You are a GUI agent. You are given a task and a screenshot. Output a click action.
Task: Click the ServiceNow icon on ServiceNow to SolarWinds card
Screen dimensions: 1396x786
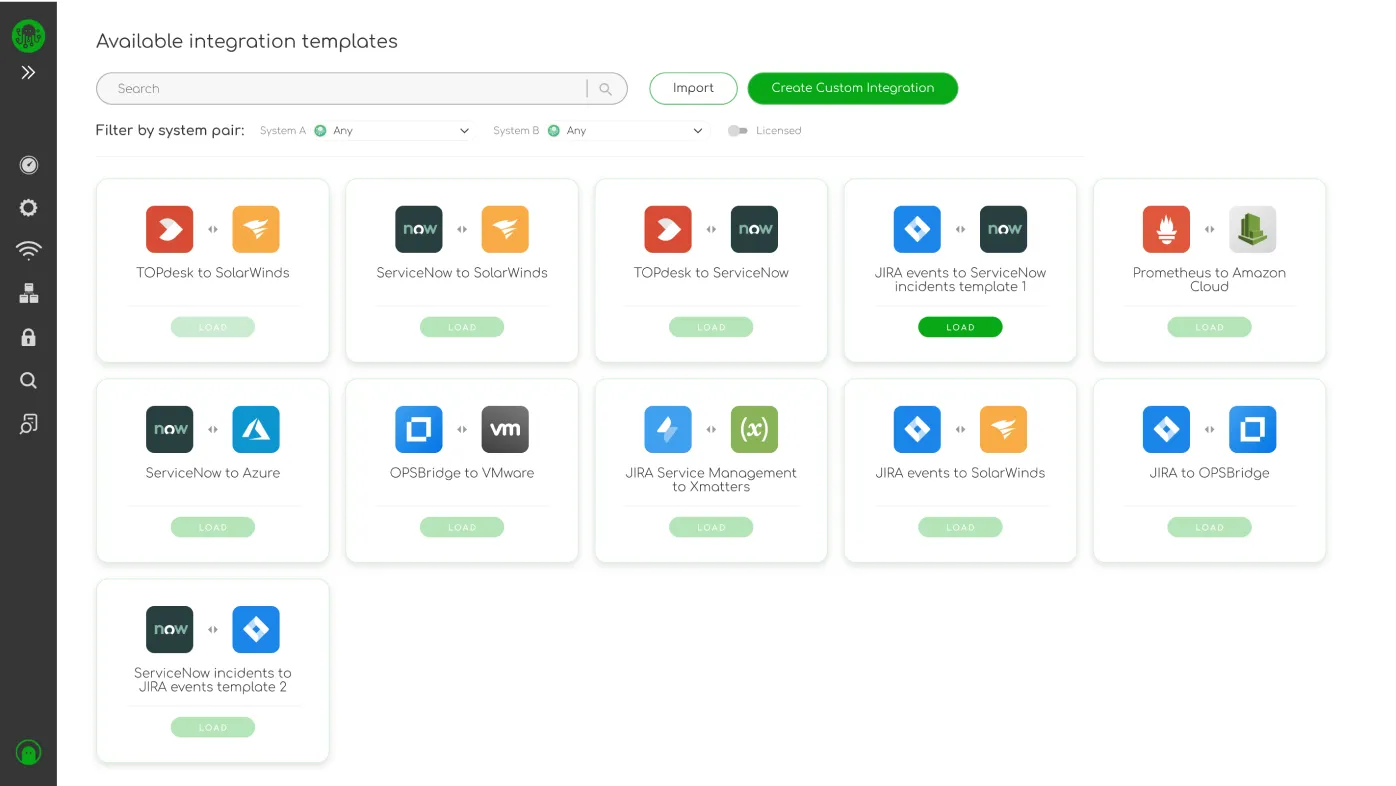(x=419, y=229)
